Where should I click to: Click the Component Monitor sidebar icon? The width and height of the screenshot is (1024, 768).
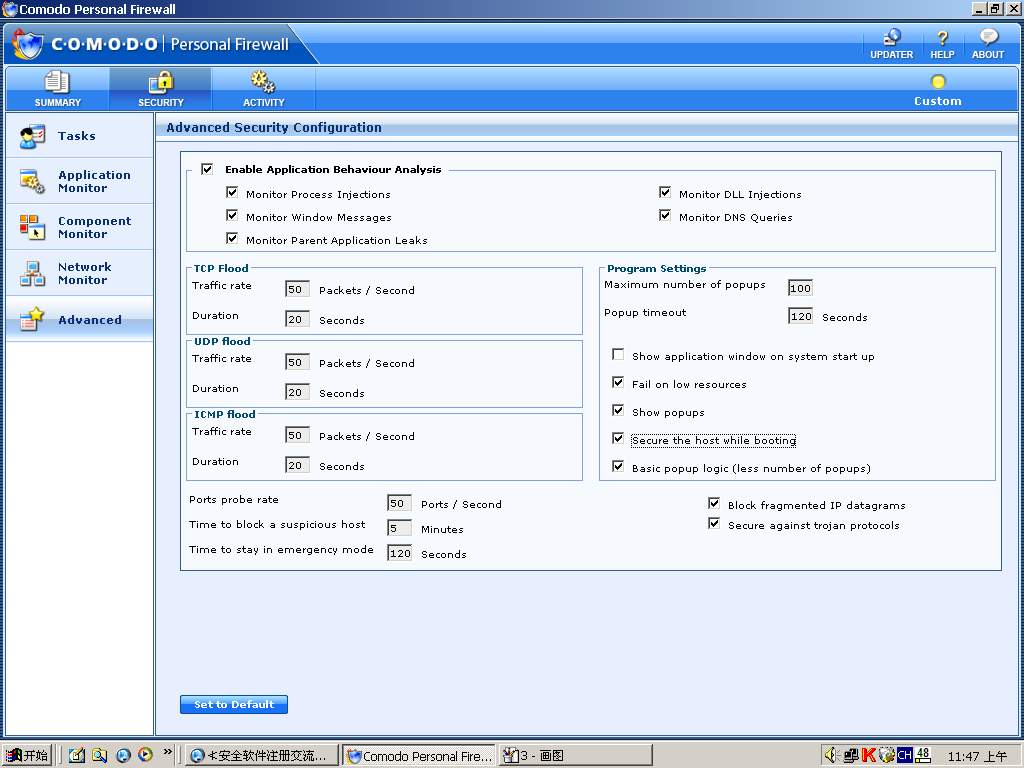[x=32, y=227]
